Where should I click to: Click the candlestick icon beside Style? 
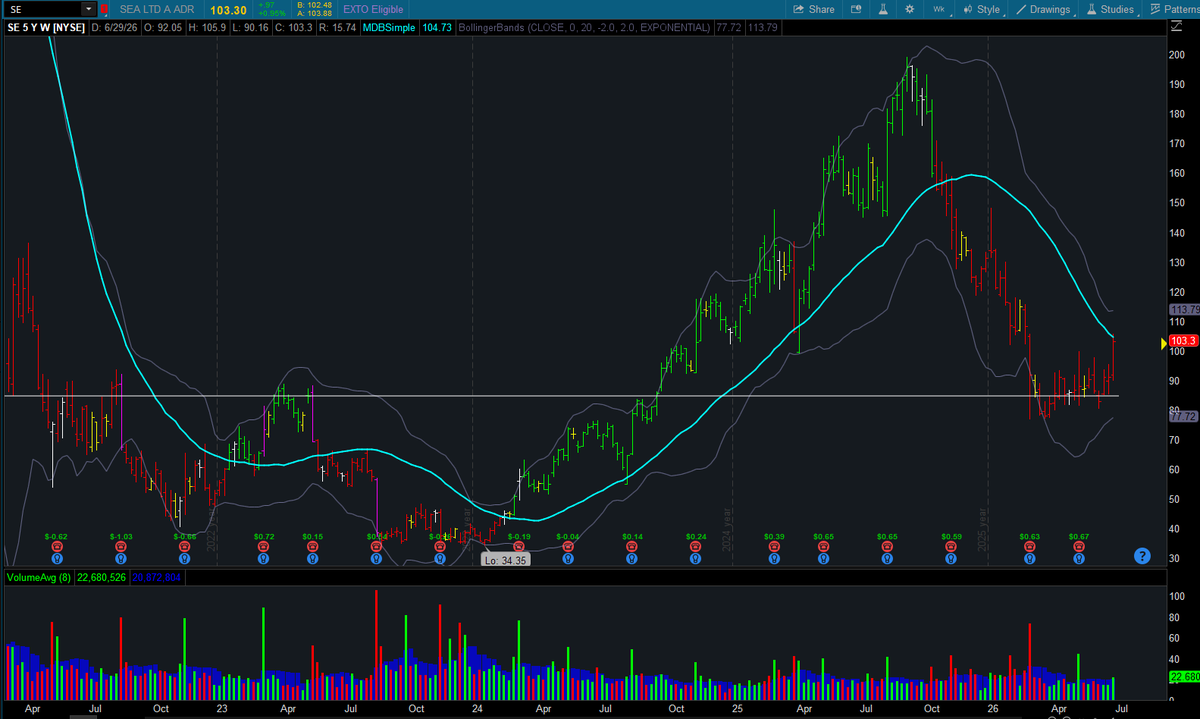coord(967,9)
